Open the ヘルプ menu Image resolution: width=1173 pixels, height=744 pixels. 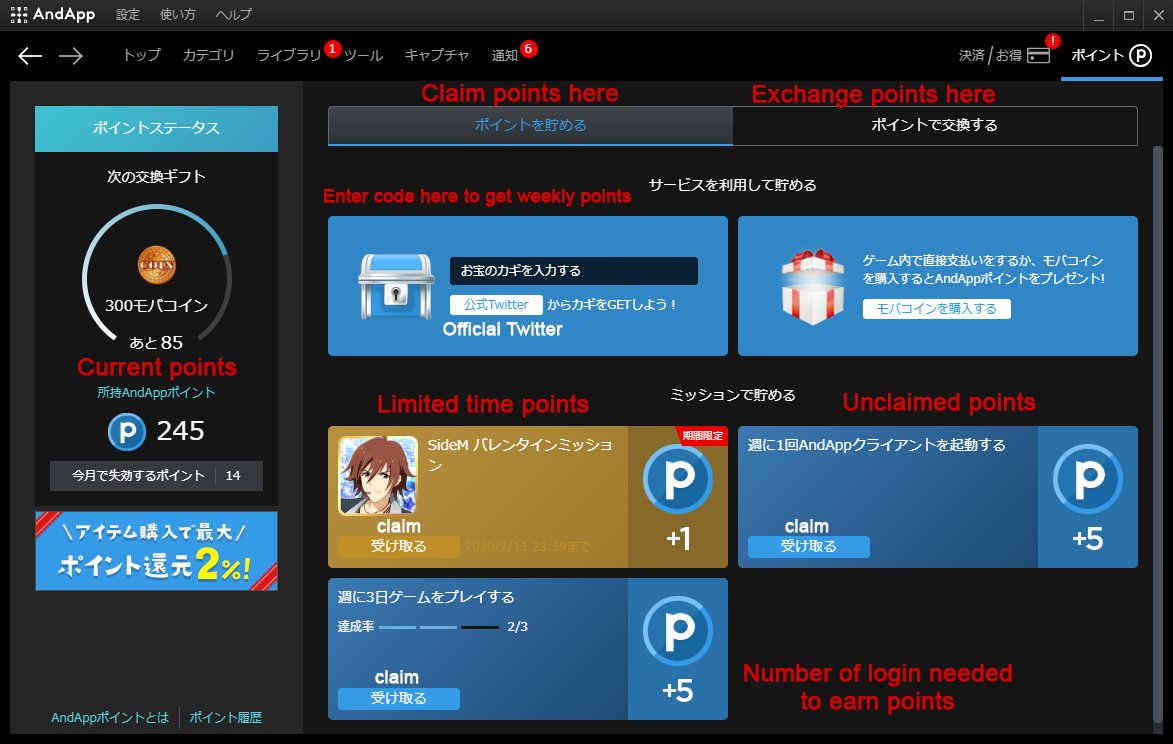point(233,14)
